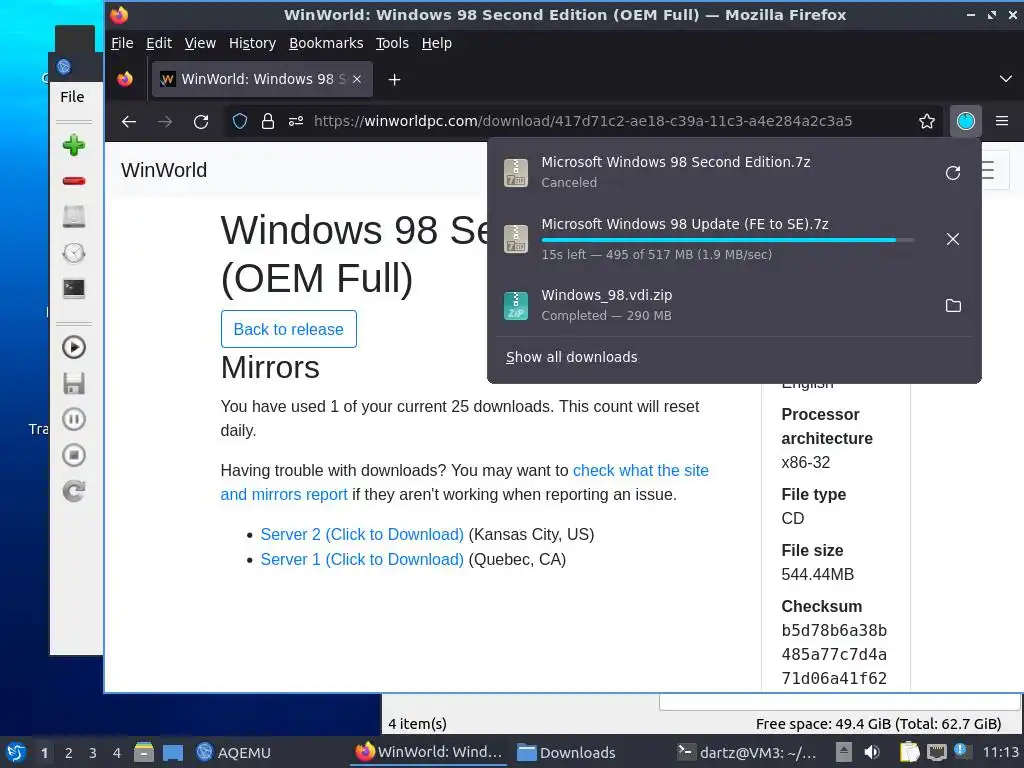Switch to workspace 3
1024x768 pixels.
tap(92, 753)
